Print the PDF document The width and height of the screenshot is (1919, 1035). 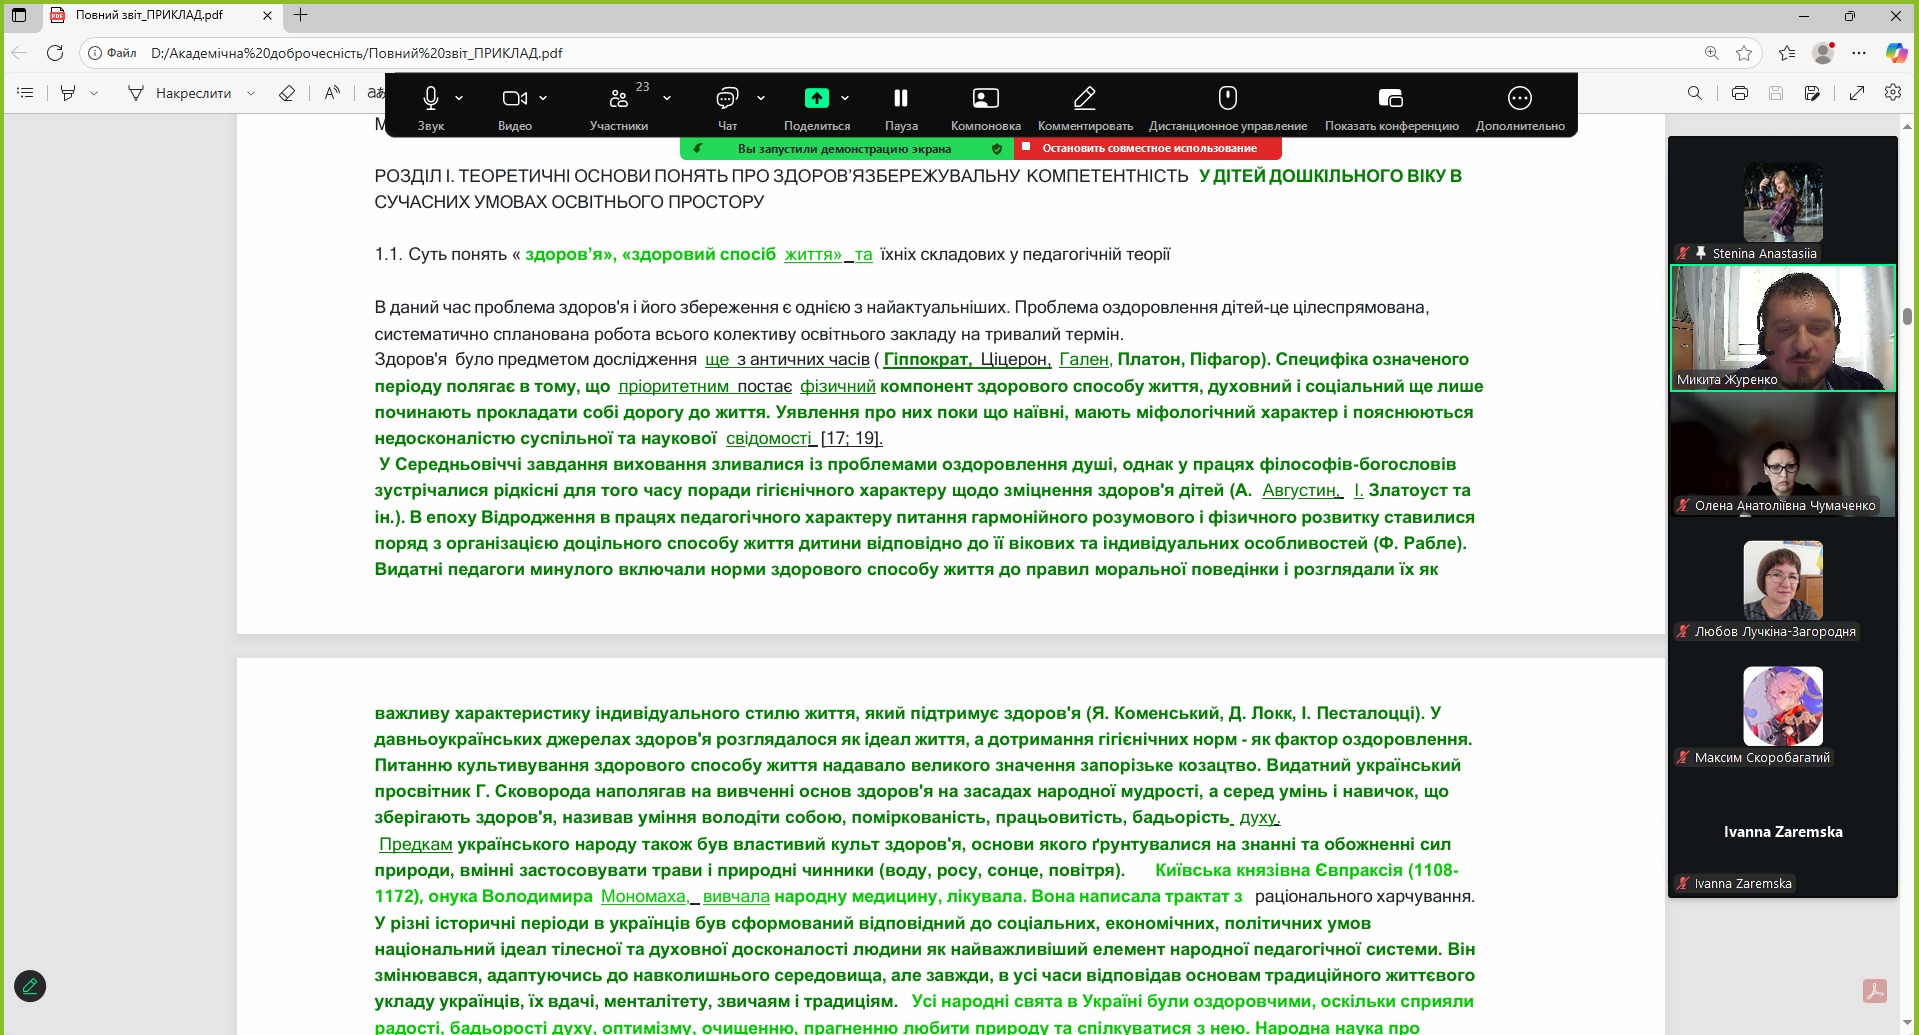pyautogui.click(x=1740, y=93)
